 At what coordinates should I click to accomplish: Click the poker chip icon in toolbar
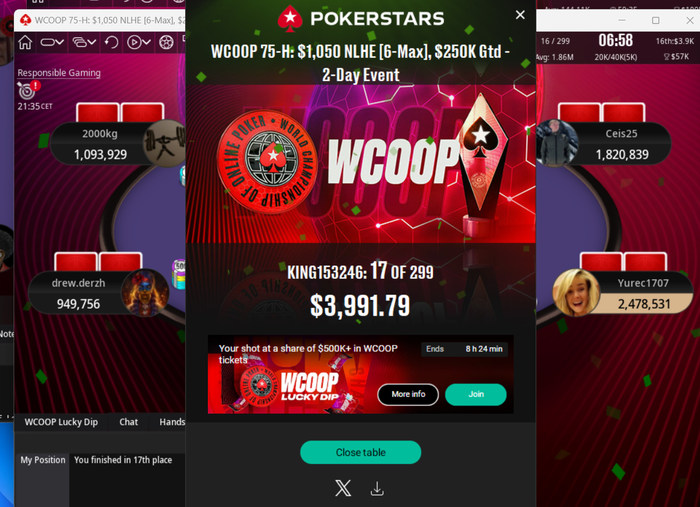pyautogui.click(x=166, y=42)
